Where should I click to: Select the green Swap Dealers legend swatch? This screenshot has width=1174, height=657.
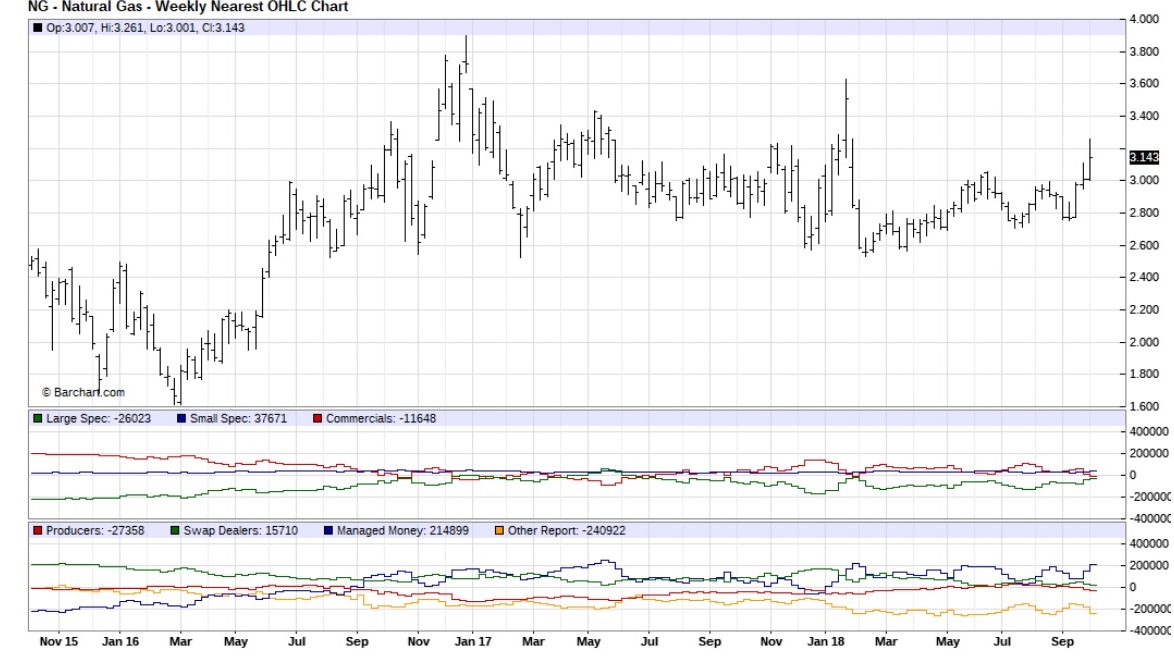click(x=176, y=529)
